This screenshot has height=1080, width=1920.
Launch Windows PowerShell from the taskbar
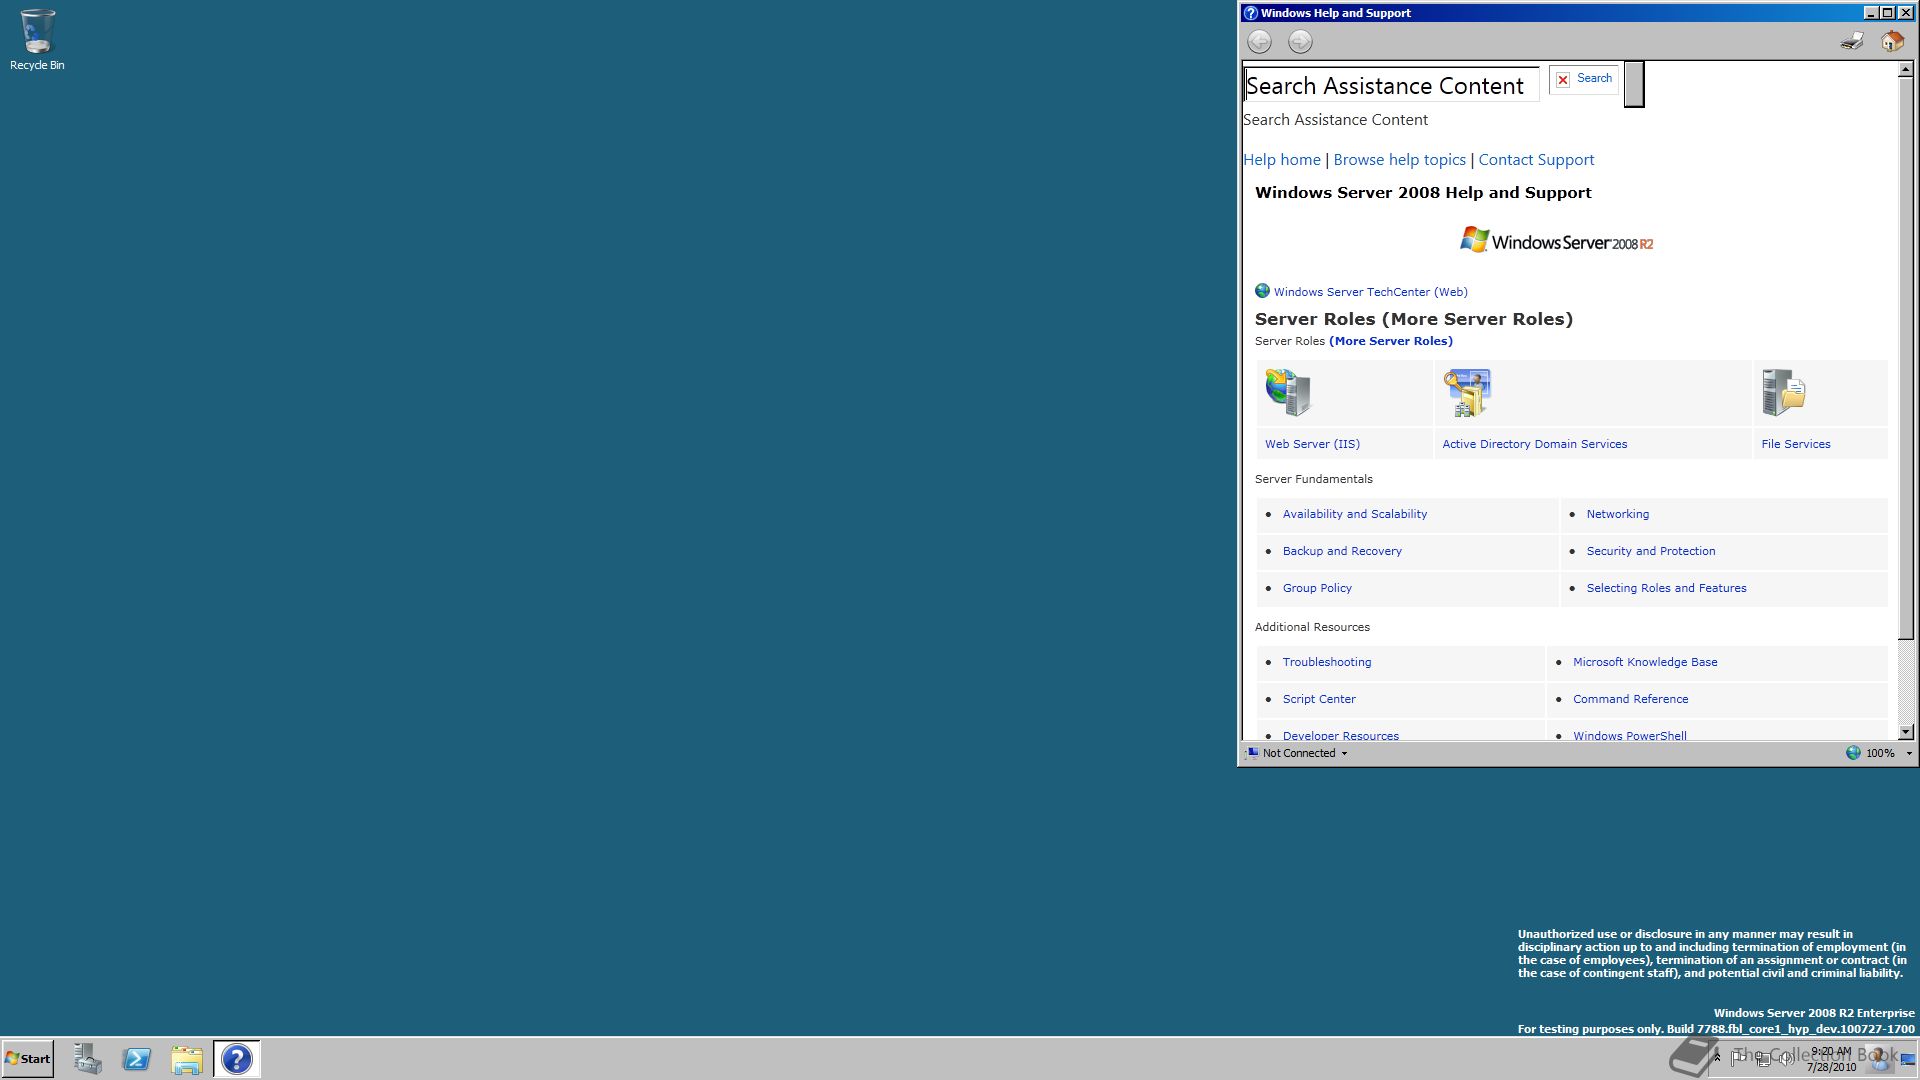coord(137,1059)
